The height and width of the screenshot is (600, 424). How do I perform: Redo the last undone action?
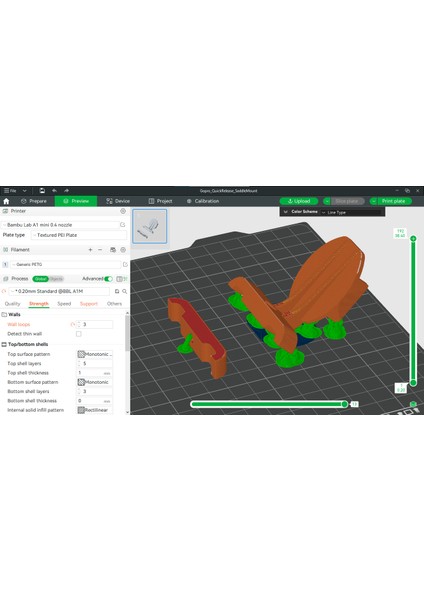click(x=66, y=191)
